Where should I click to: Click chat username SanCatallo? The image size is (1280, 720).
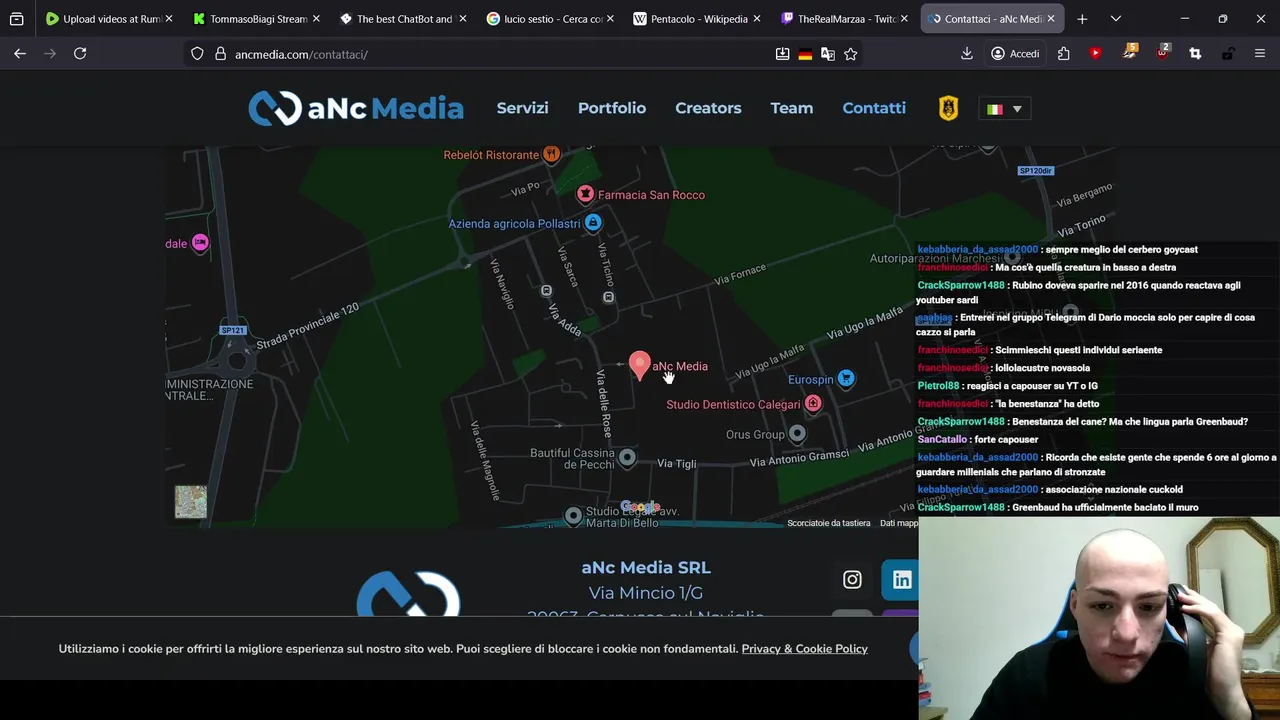(x=942, y=440)
